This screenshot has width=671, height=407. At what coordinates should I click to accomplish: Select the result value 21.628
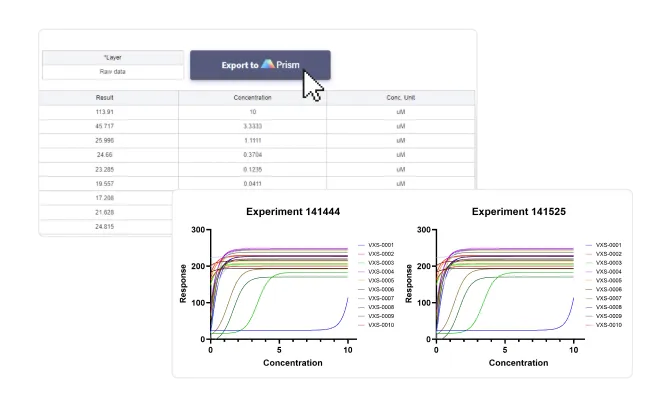click(x=104, y=212)
